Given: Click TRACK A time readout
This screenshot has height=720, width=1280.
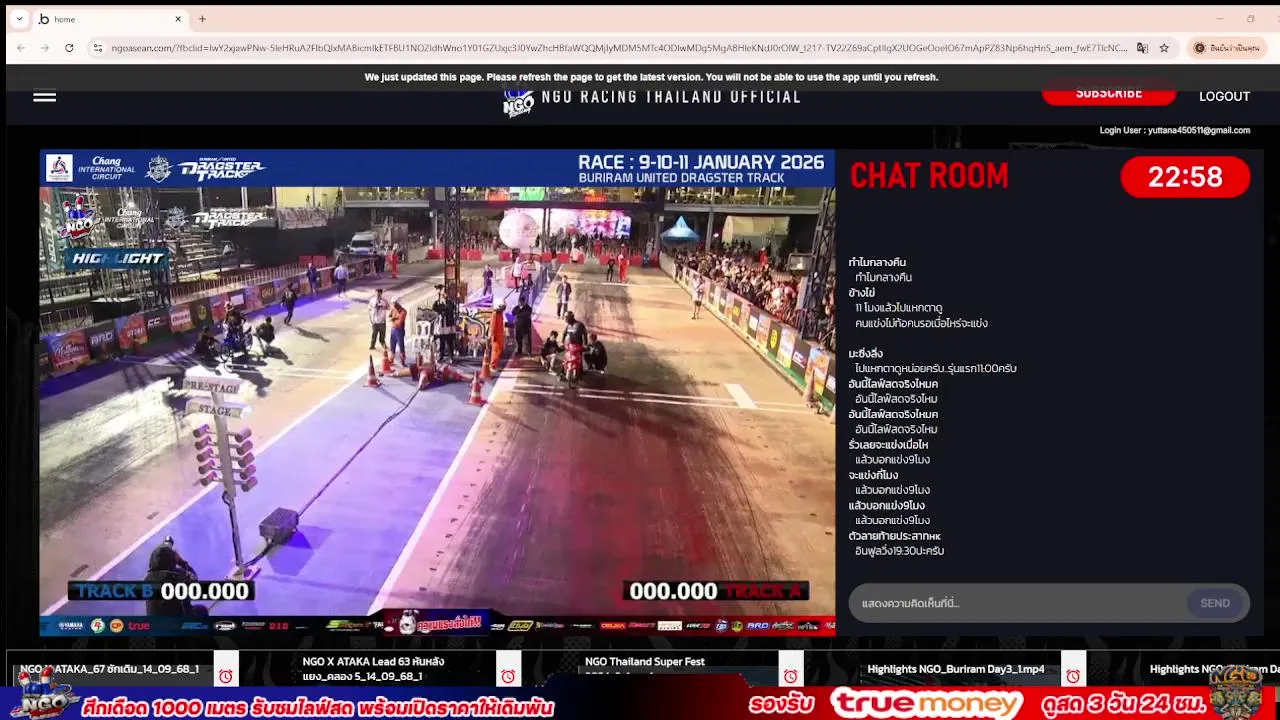Looking at the screenshot, I should [x=715, y=591].
